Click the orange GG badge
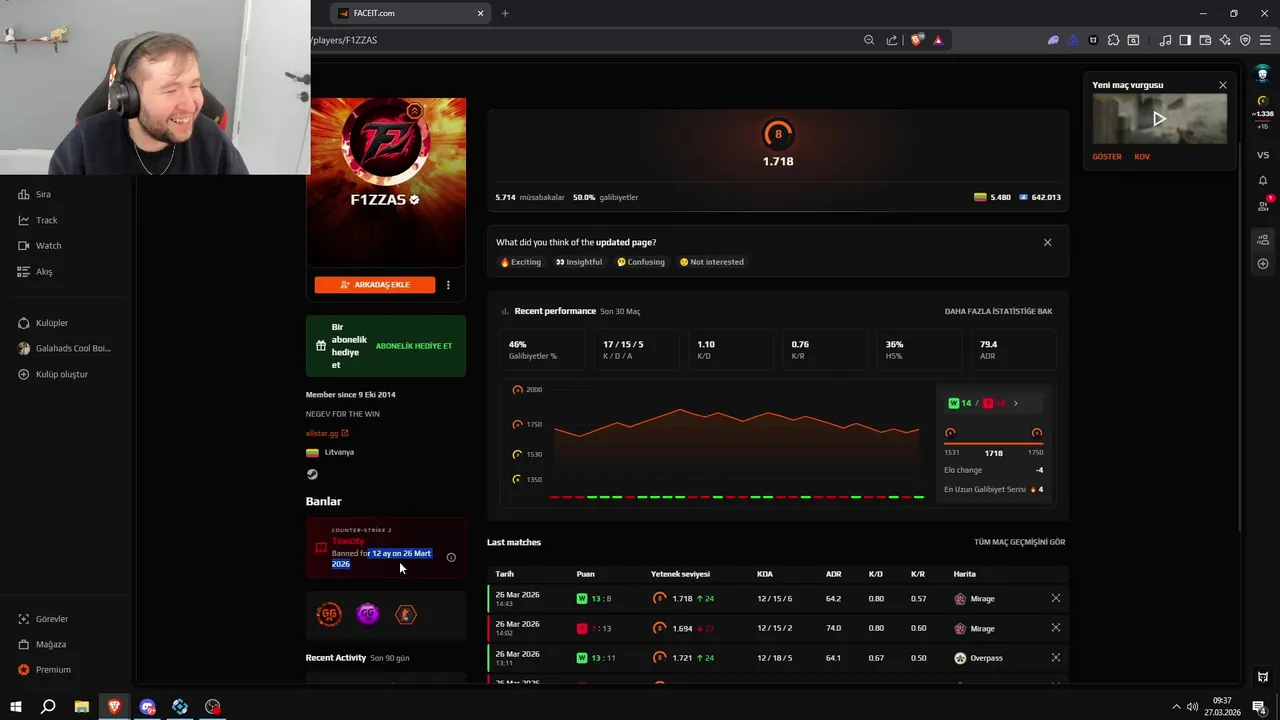1280x720 pixels. pos(329,614)
